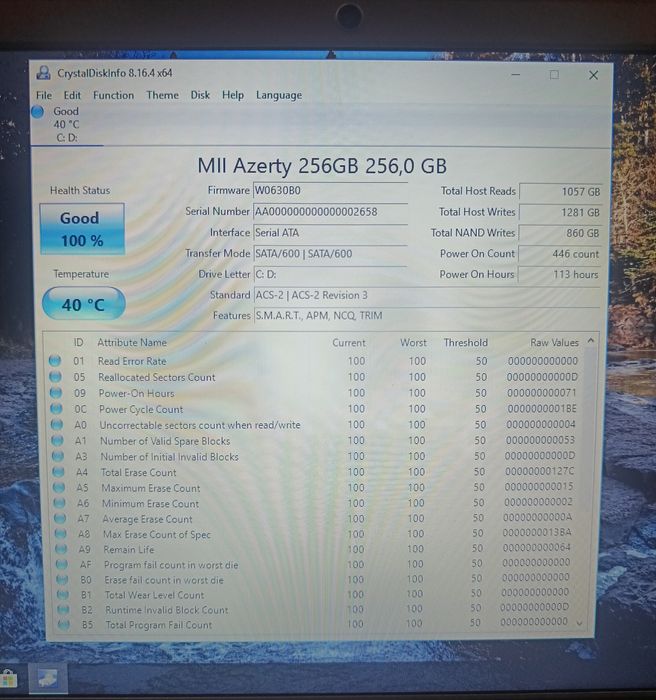Click the Features S.M.A.R.T. field

pyautogui.click(x=426, y=316)
